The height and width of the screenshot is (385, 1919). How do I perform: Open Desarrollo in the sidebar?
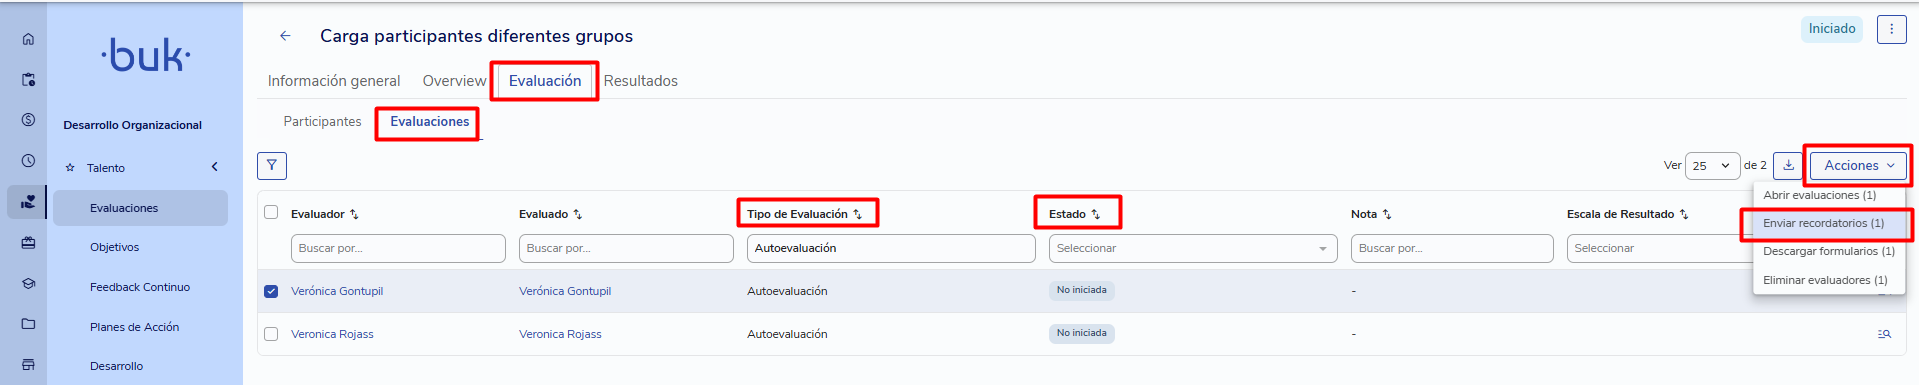tap(116, 366)
